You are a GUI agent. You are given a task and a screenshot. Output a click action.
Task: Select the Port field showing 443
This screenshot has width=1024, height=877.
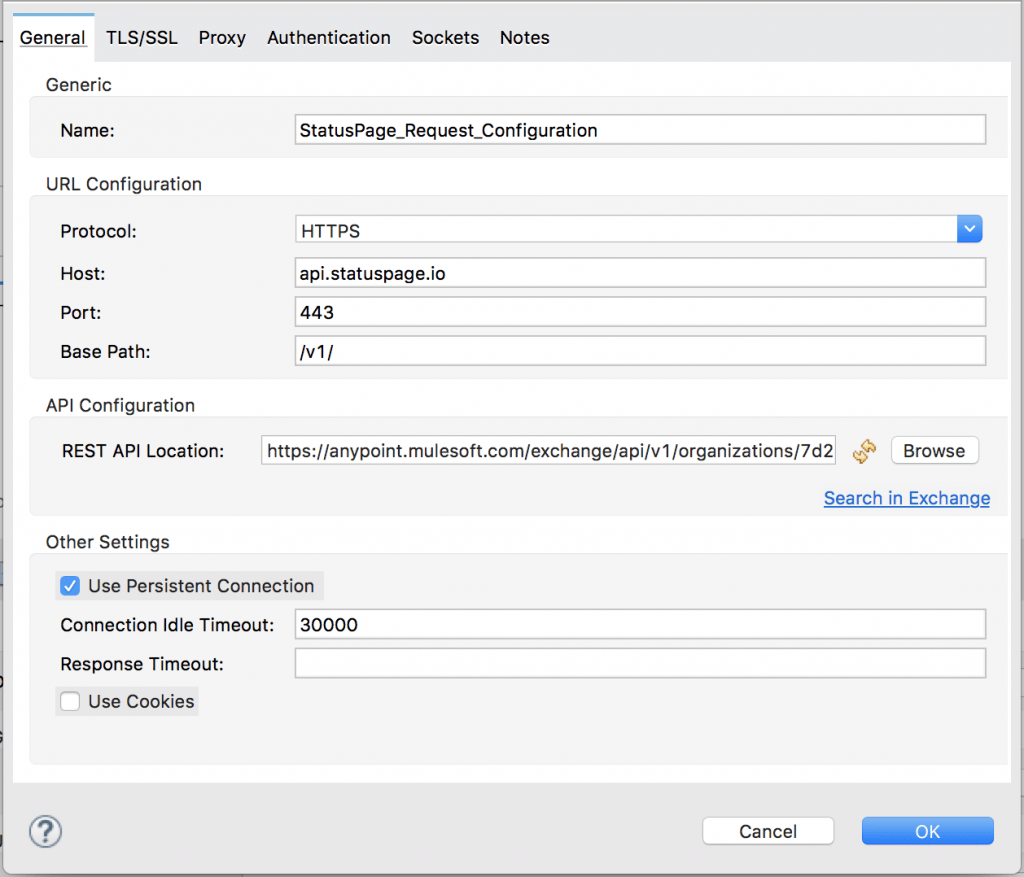tap(640, 312)
